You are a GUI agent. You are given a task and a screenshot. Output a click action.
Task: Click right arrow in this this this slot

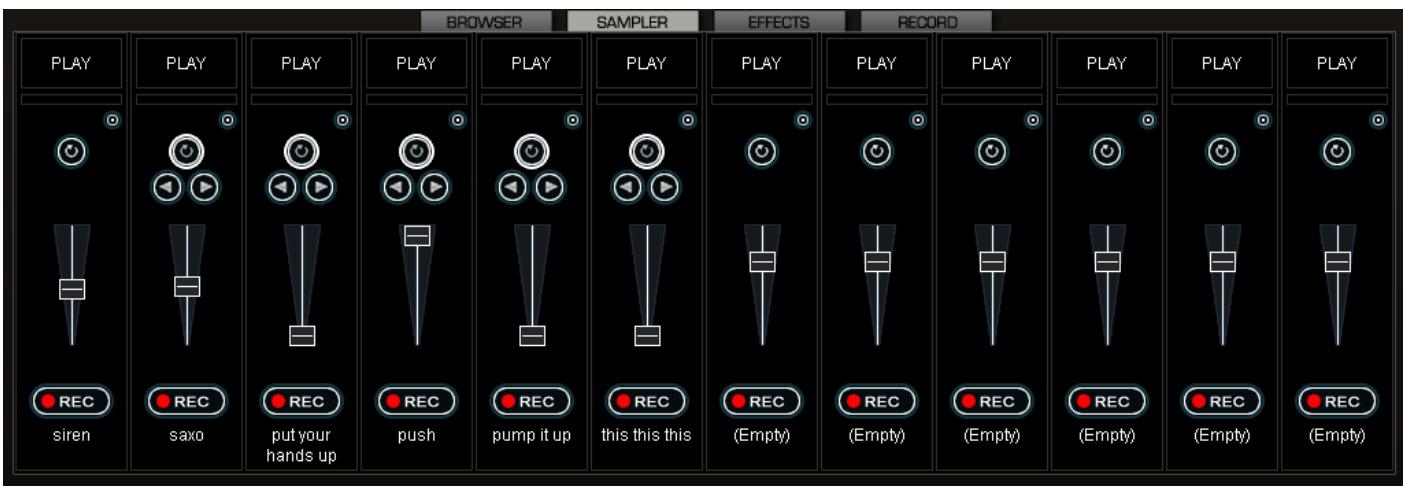point(664,187)
